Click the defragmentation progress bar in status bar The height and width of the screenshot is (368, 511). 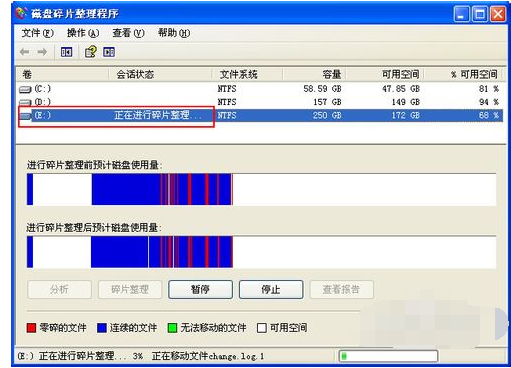(x=388, y=356)
